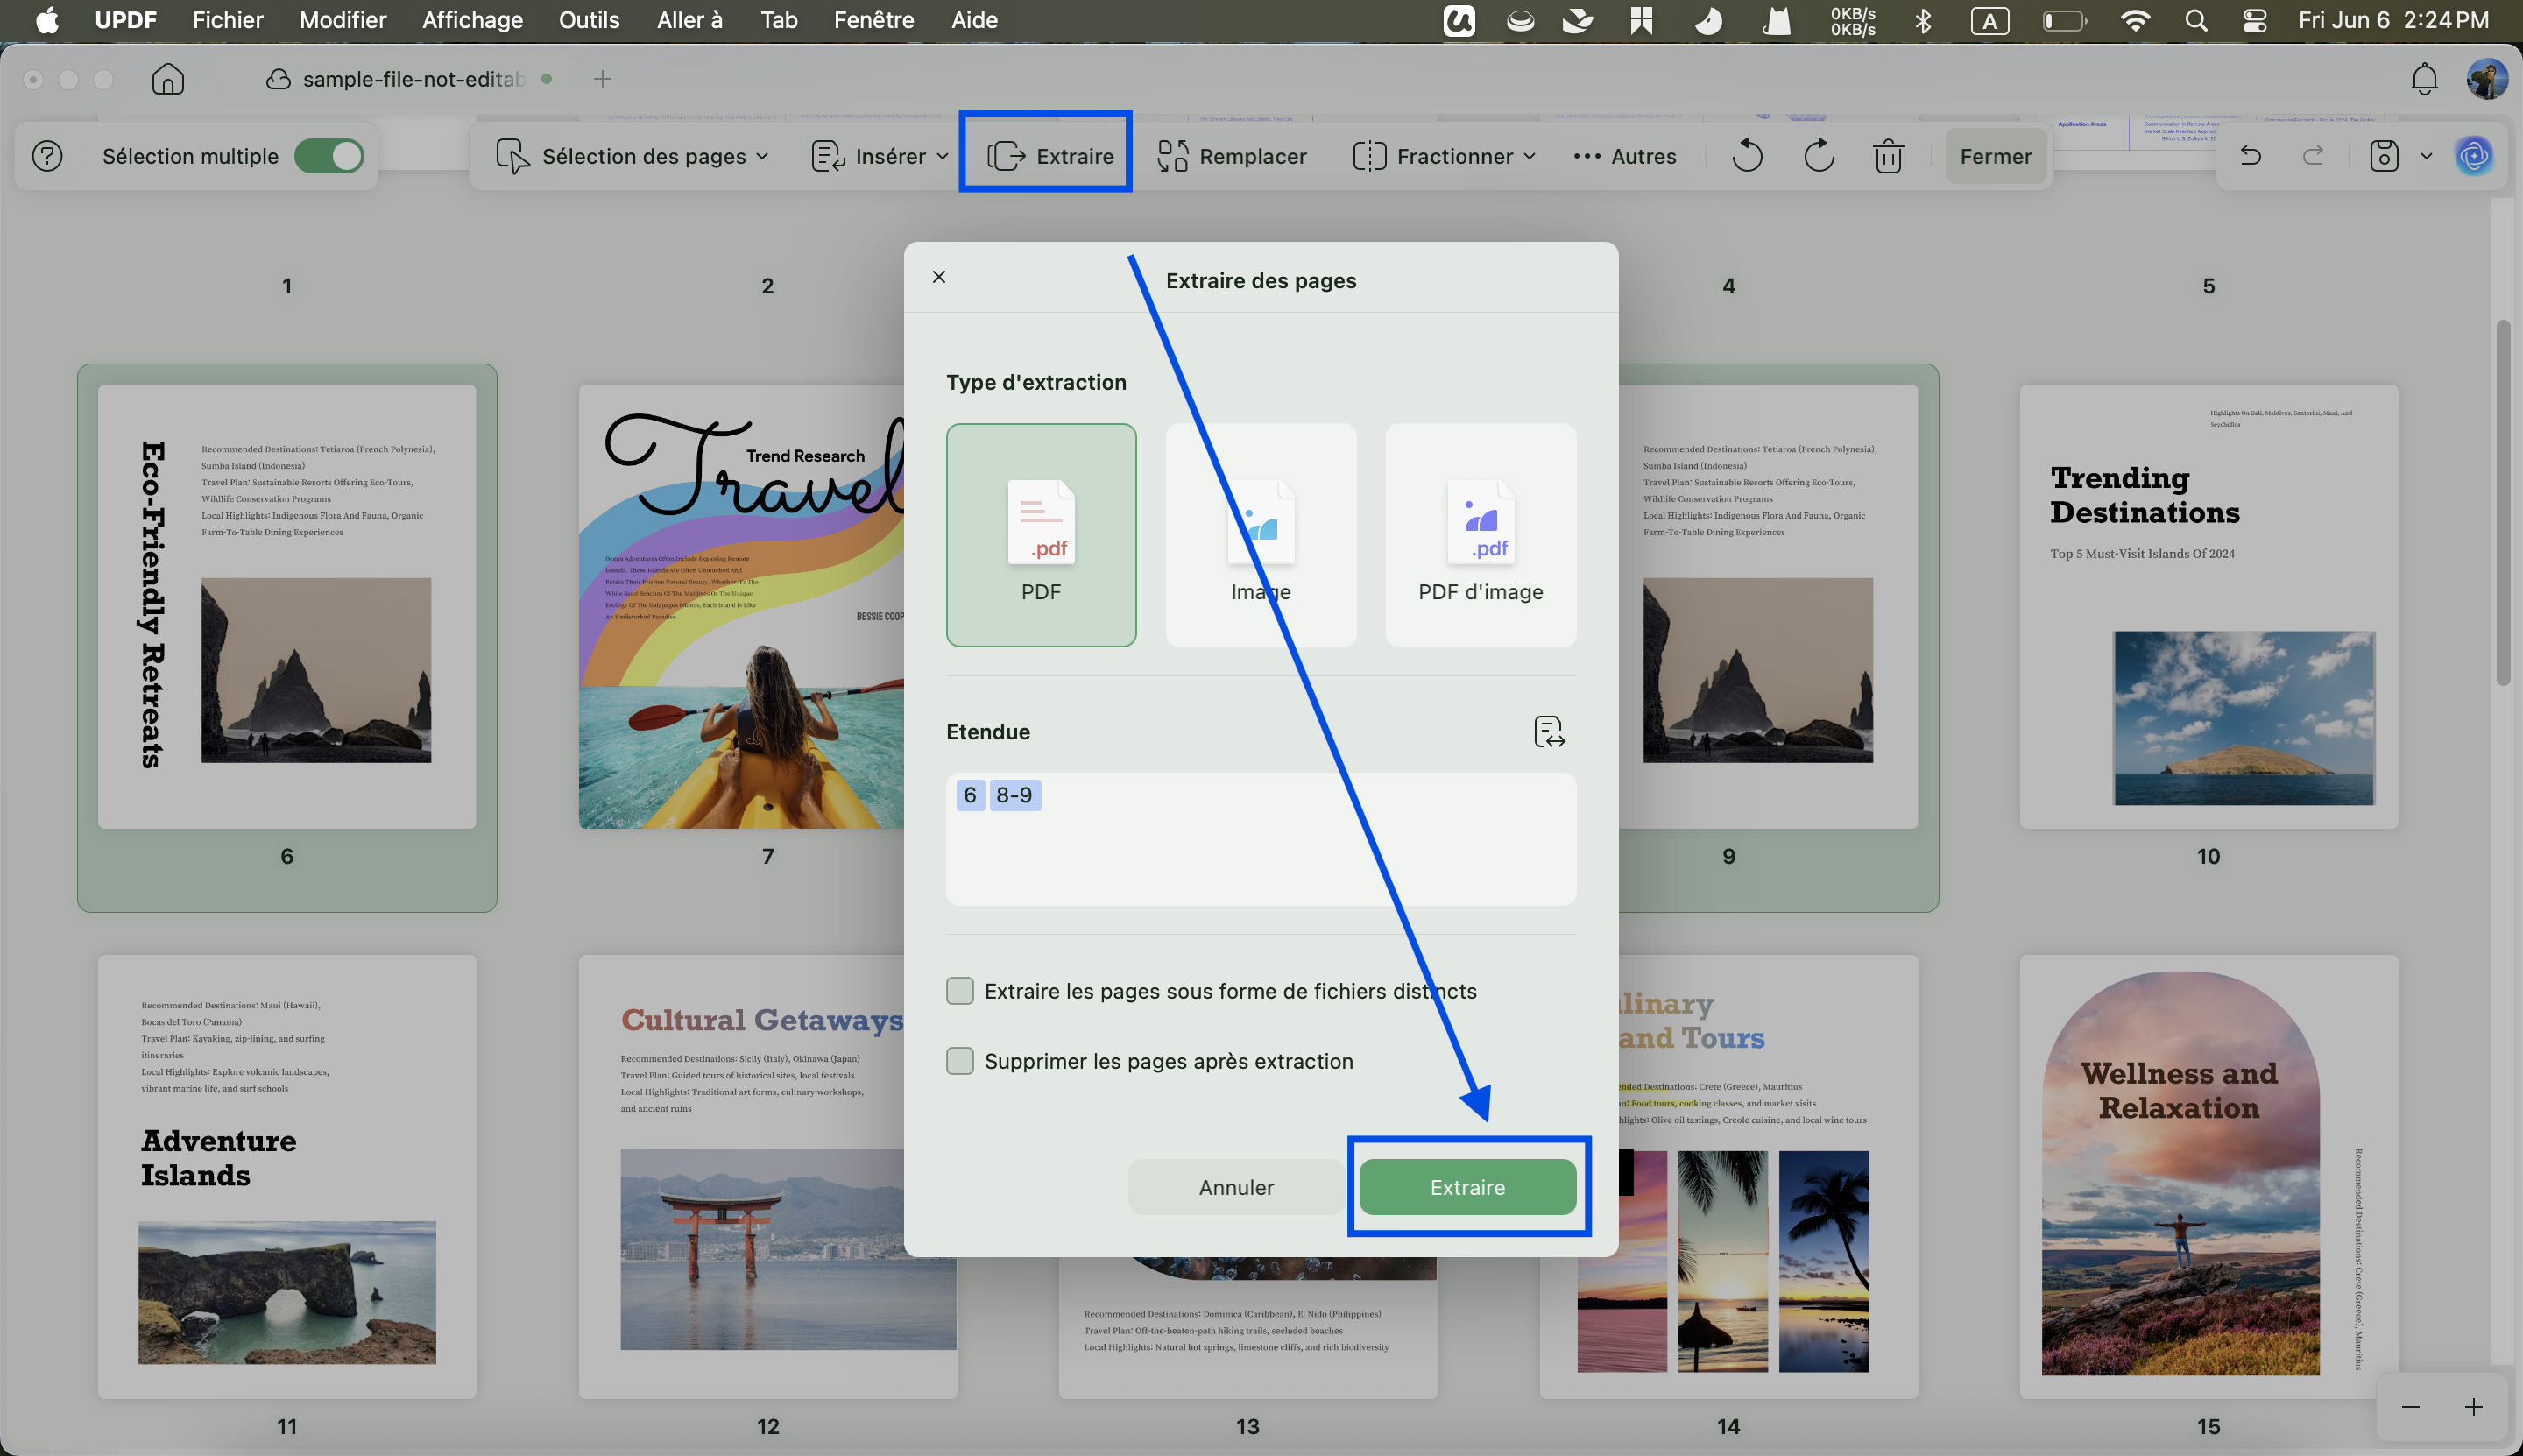
Task: Open the user profile avatar
Action: pyautogui.click(x=2487, y=79)
